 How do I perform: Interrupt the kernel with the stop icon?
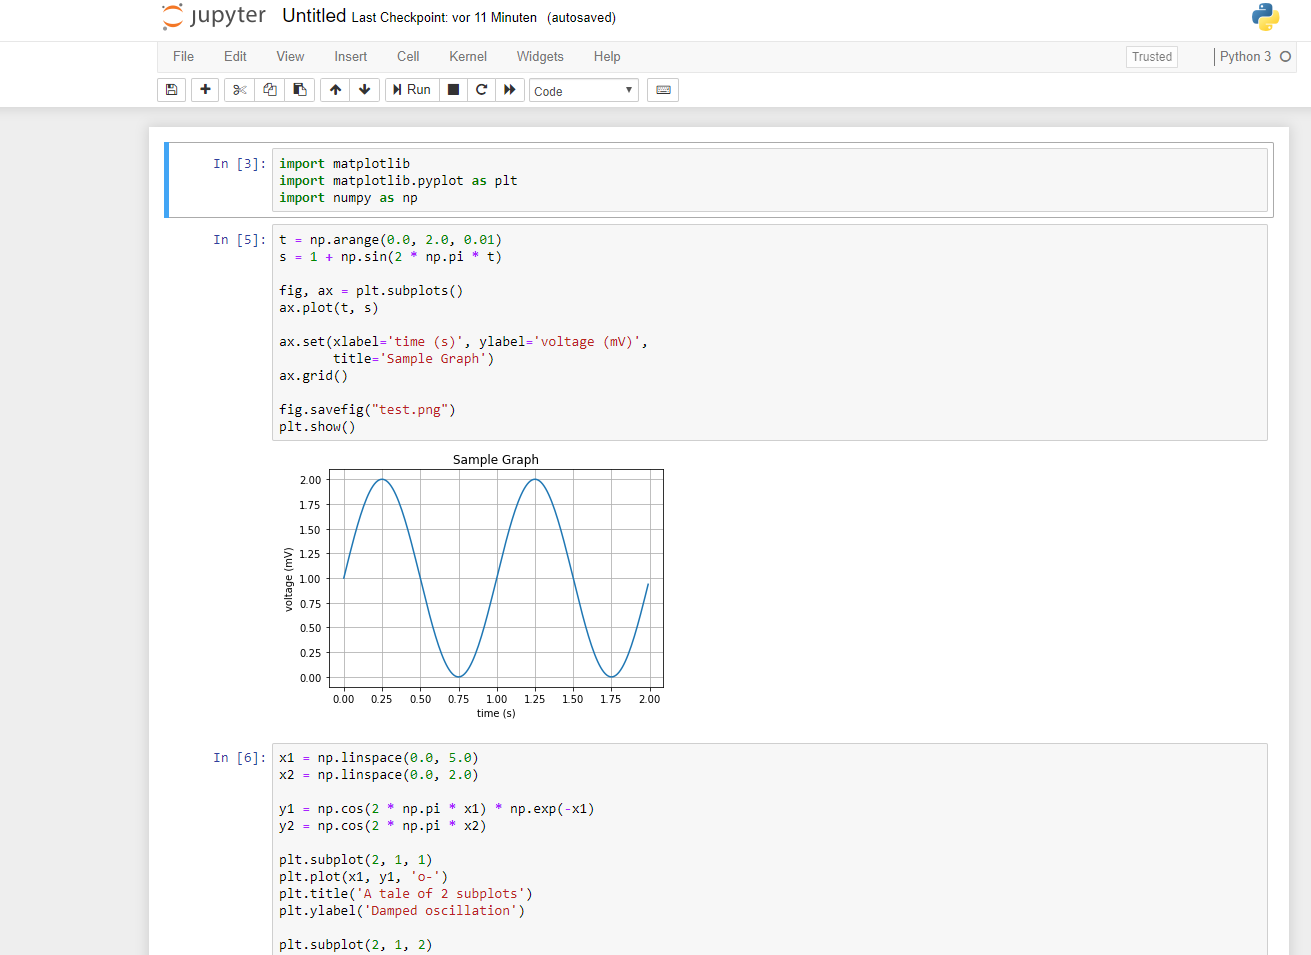pos(453,89)
